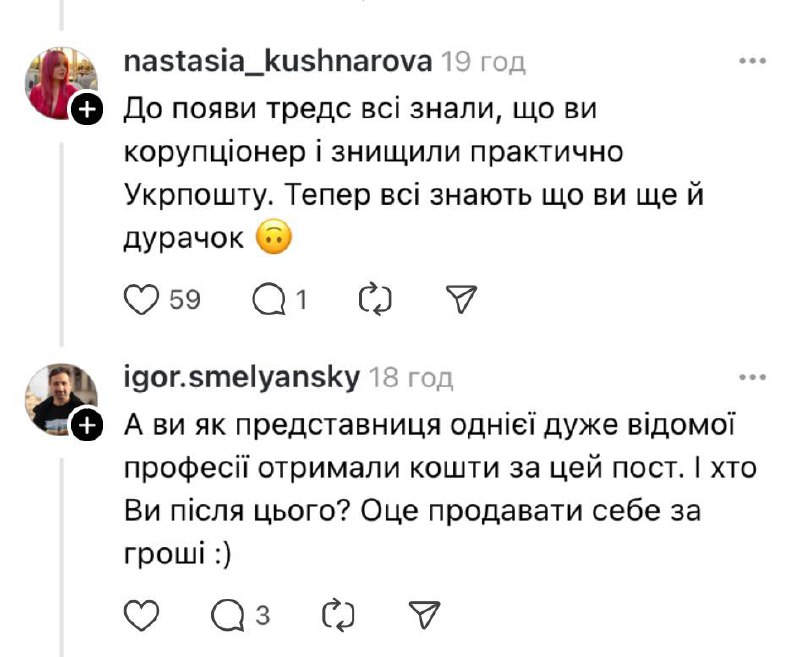
Task: Share nastasia_kushnarova's comment via paper plane icon
Action: coord(463,299)
